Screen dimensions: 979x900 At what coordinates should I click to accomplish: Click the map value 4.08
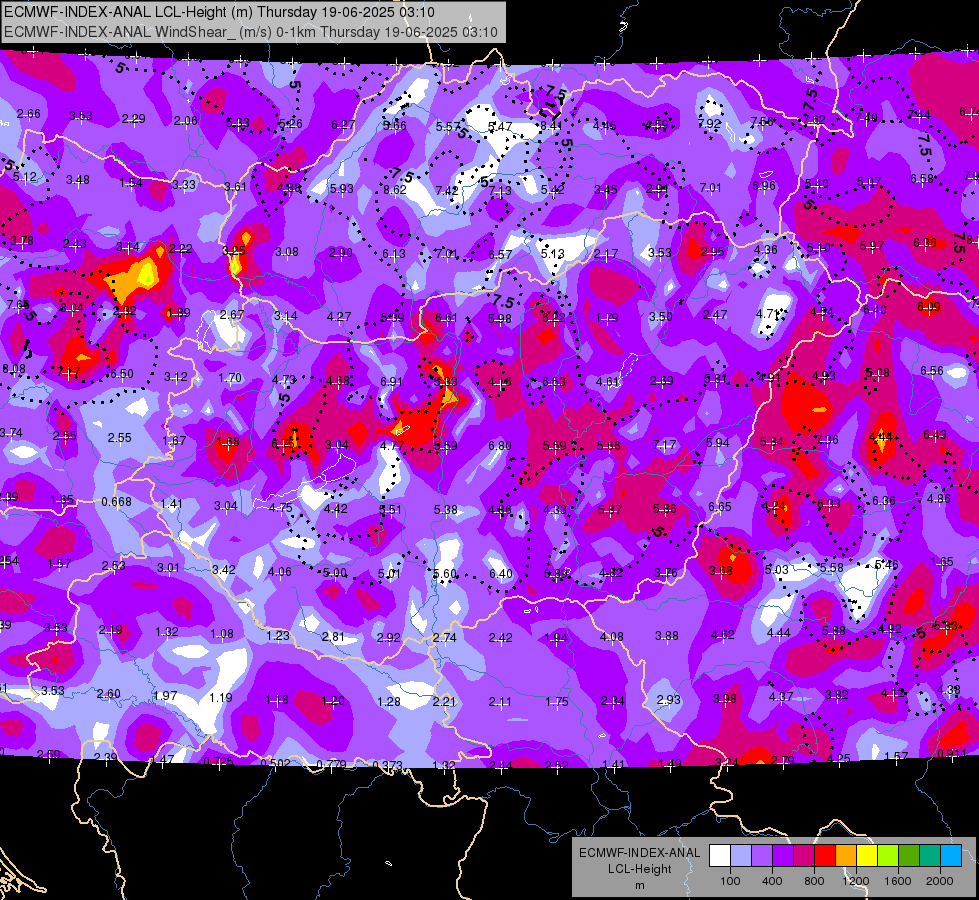click(611, 636)
